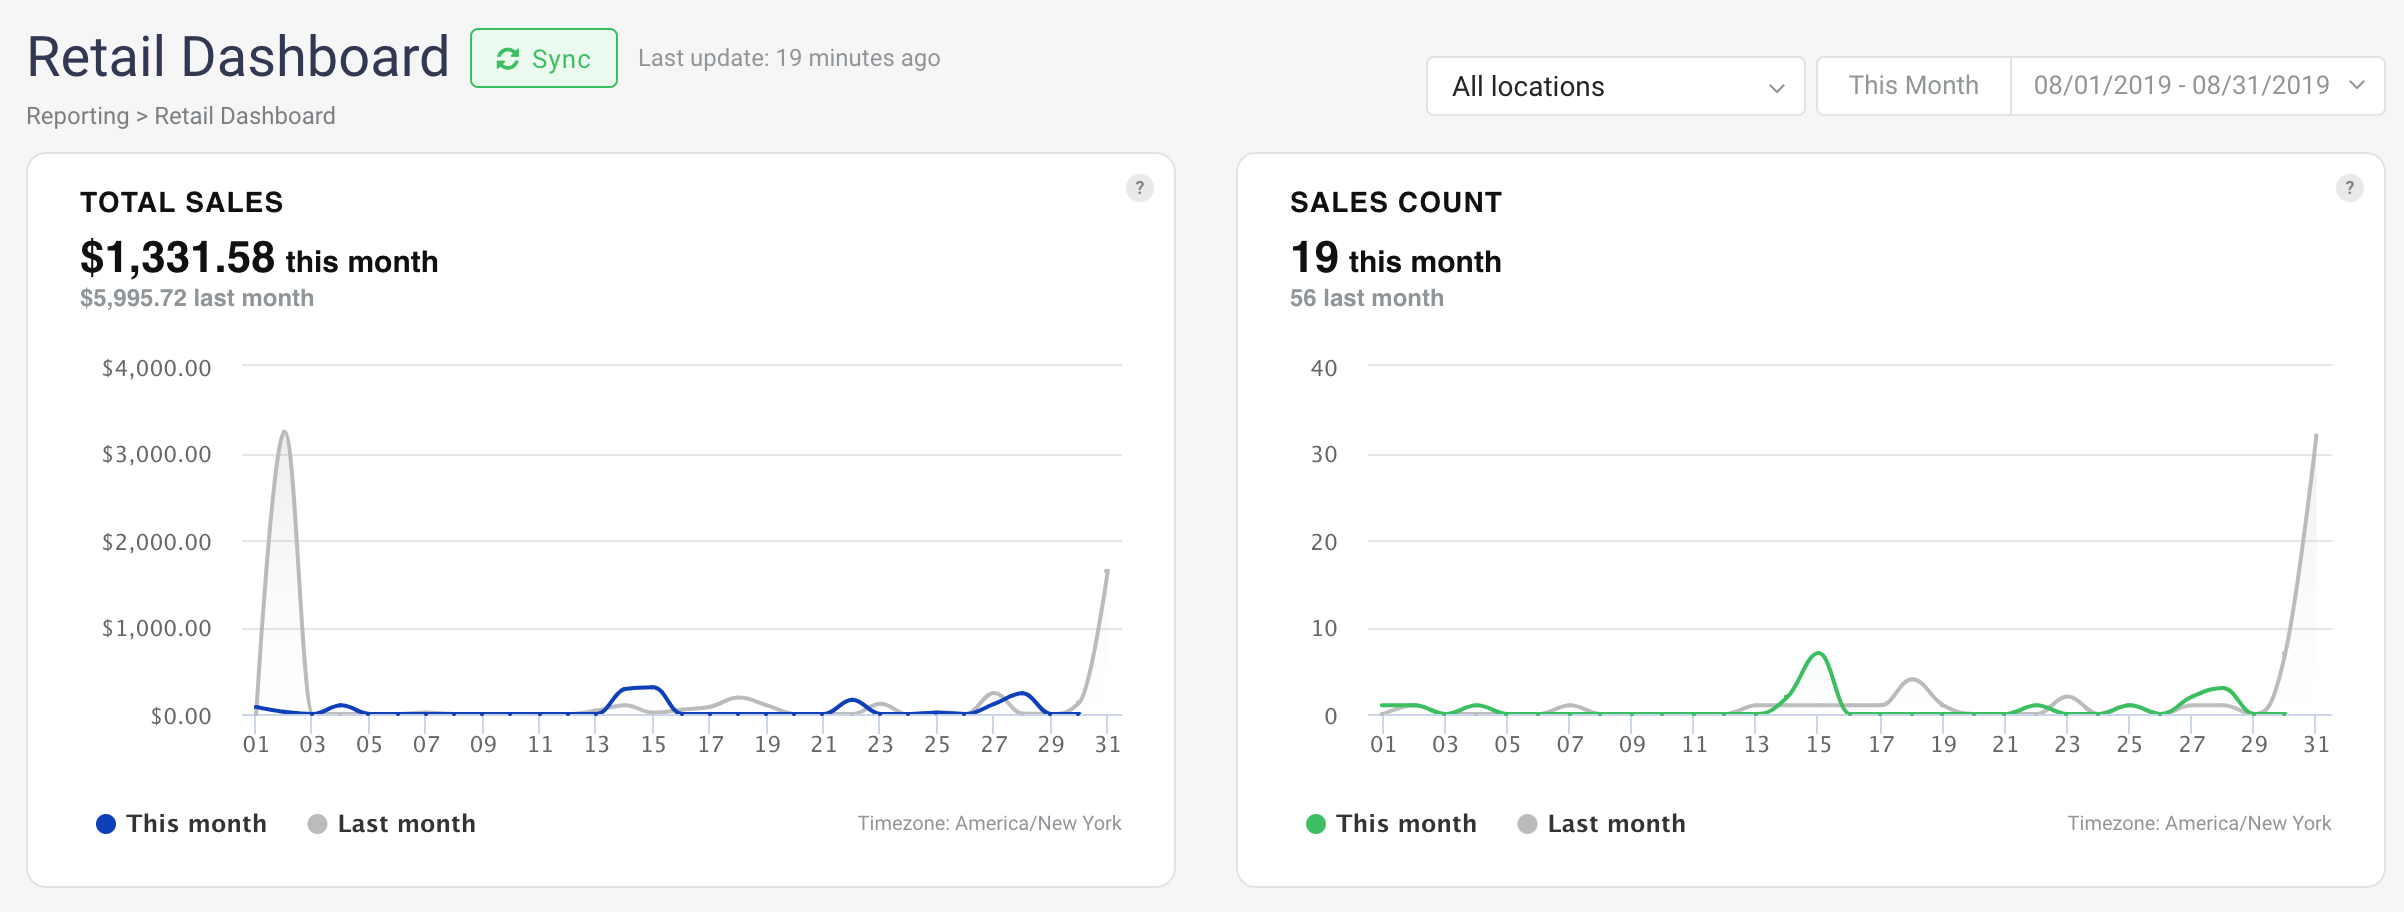Click Timezone: America/New York under Total Sales
The image size is (2404, 912).
coord(990,823)
